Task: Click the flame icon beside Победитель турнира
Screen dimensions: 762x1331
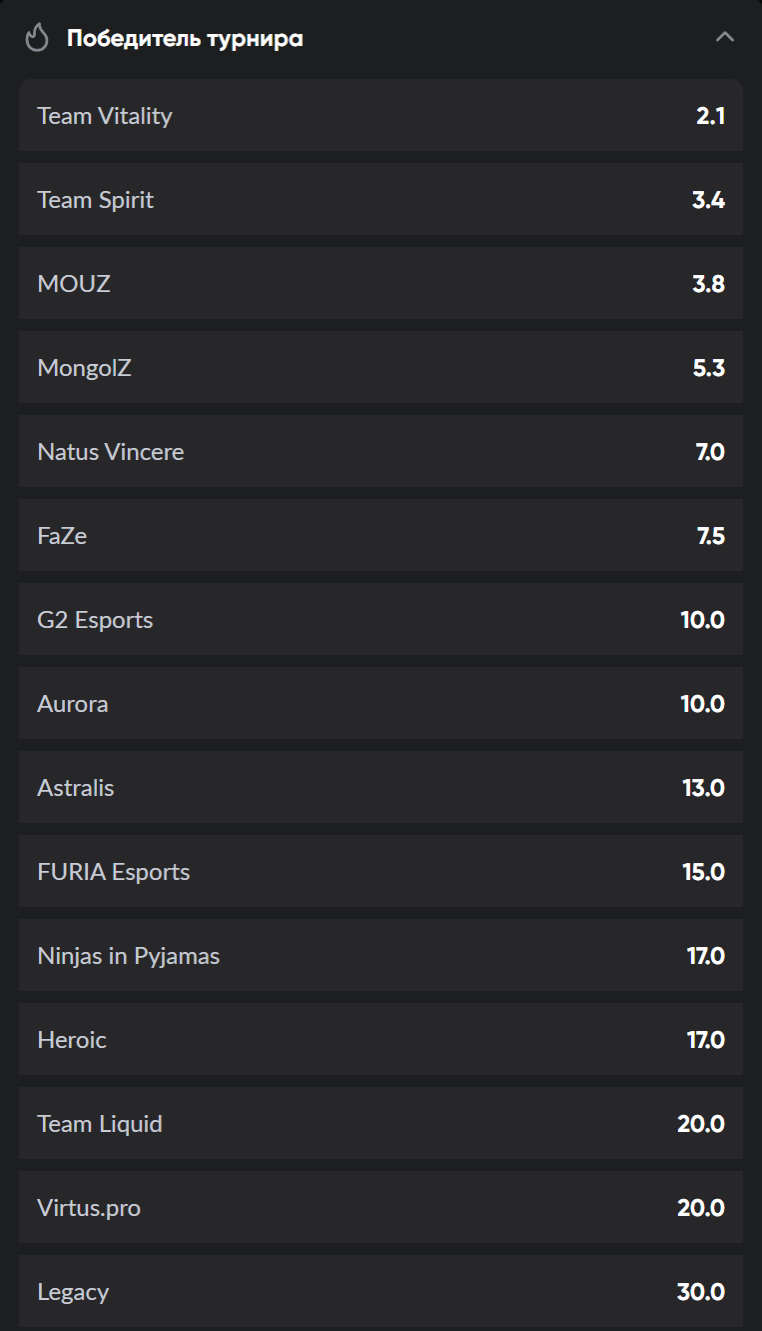Action: click(x=37, y=39)
